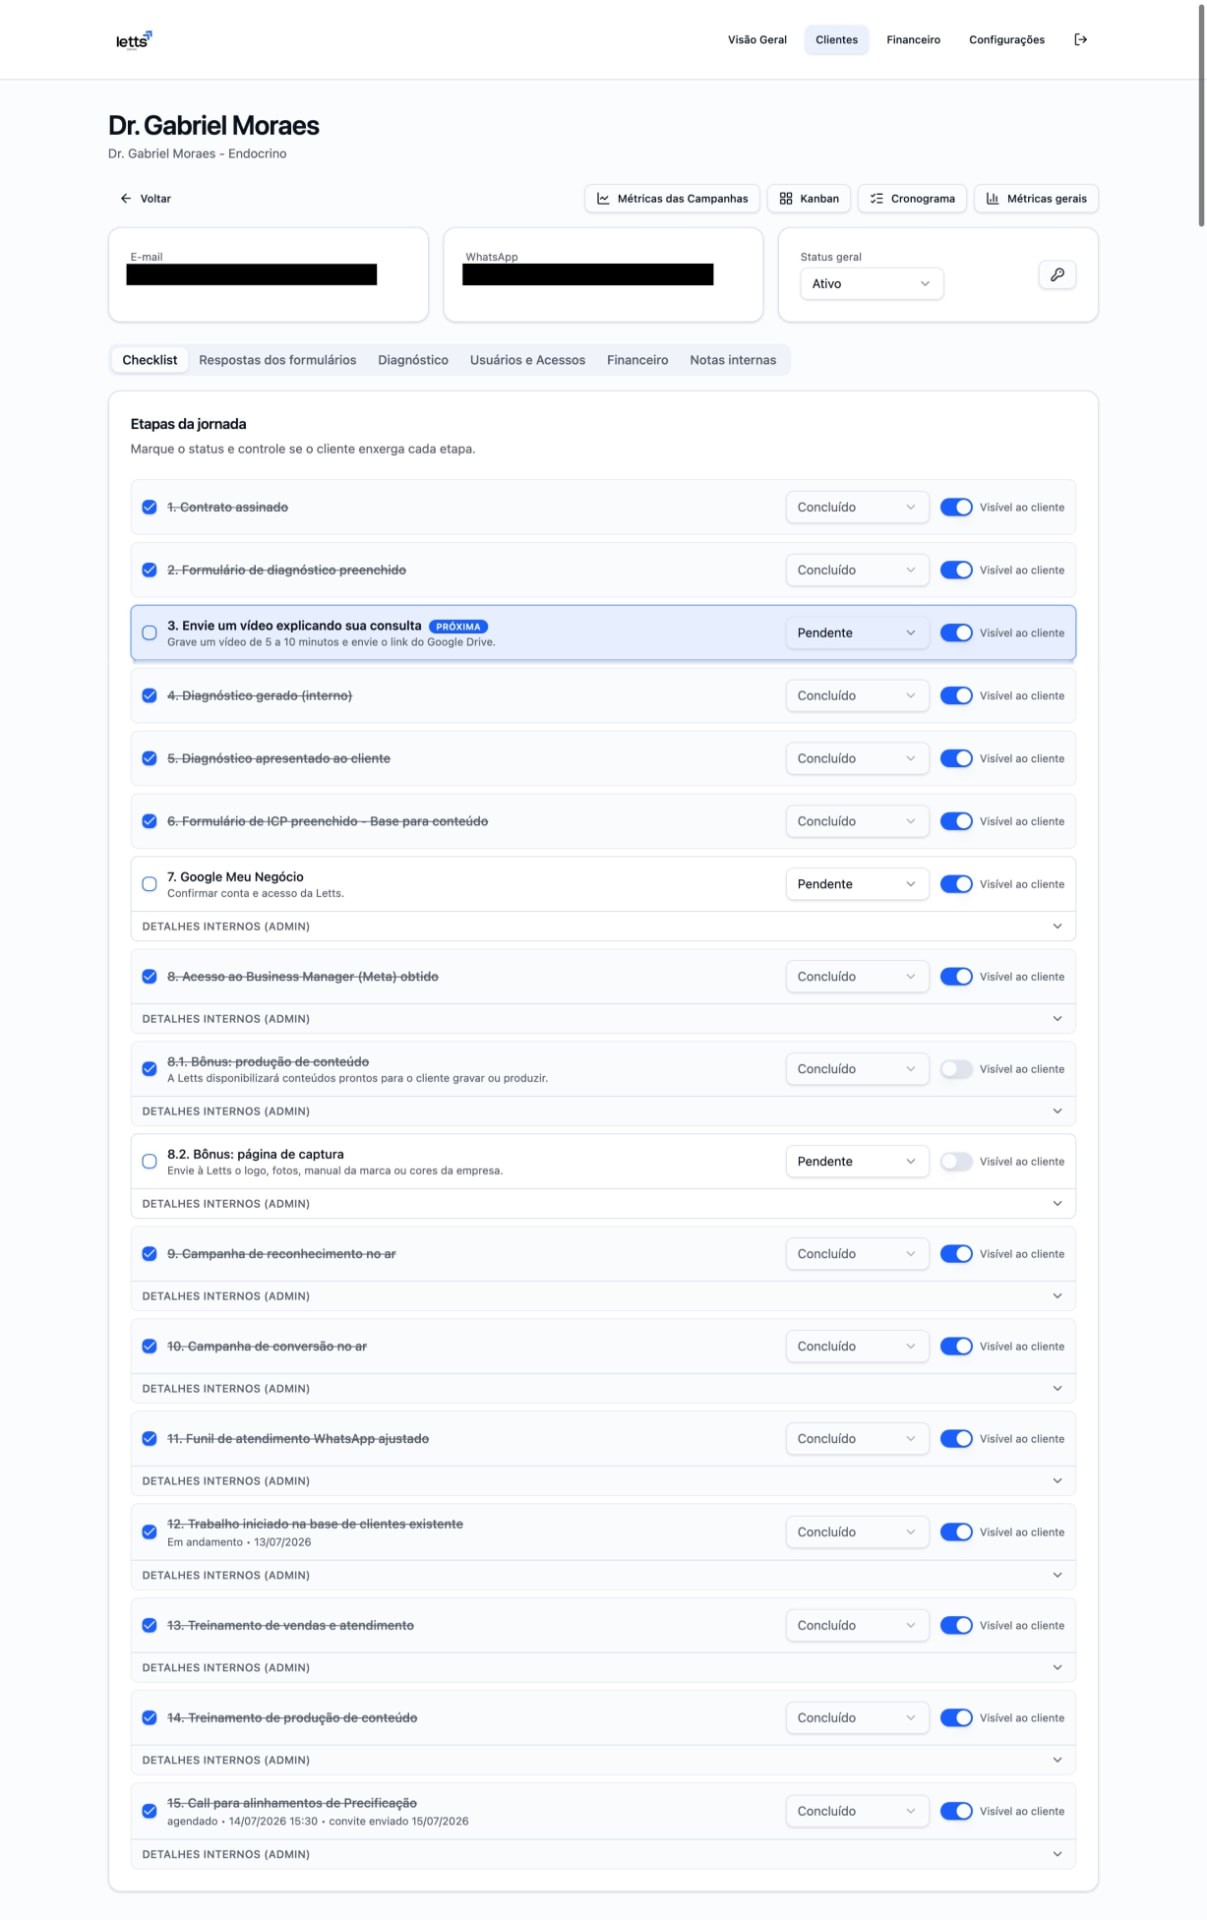This screenshot has height=1920, width=1207.
Task: Expand Detalhes internos under 8. Business Manager
Action: [603, 1019]
